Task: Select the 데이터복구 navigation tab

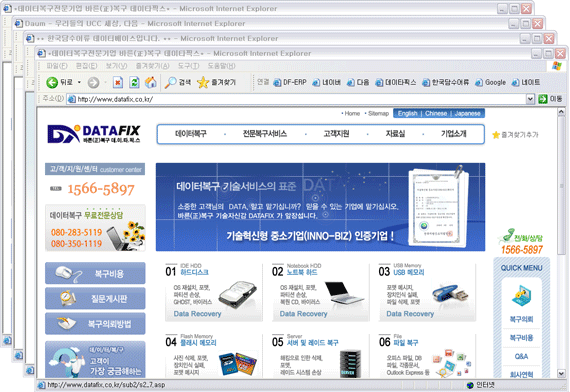Action: (x=191, y=134)
